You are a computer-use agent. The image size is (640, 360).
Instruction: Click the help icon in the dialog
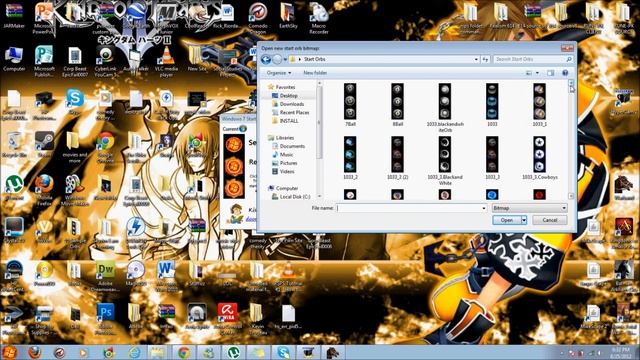565,73
